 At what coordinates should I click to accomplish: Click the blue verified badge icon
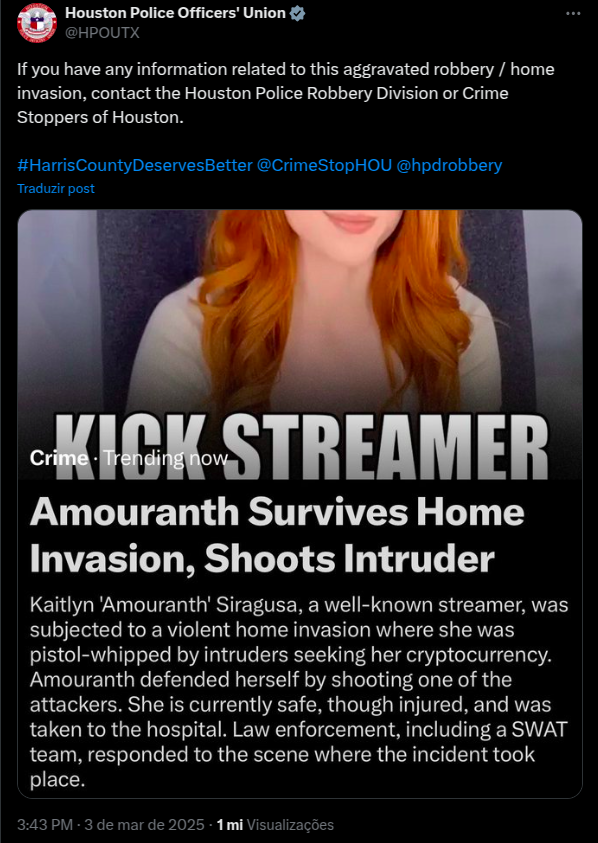[x=297, y=13]
